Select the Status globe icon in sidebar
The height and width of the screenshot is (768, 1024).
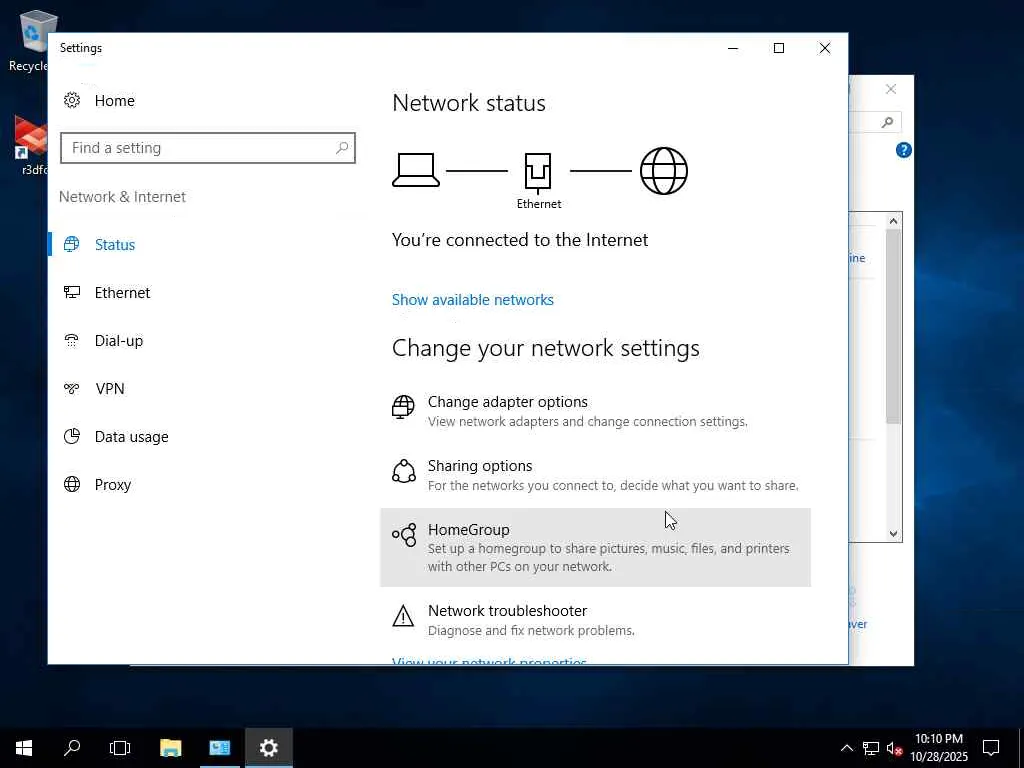coord(72,244)
